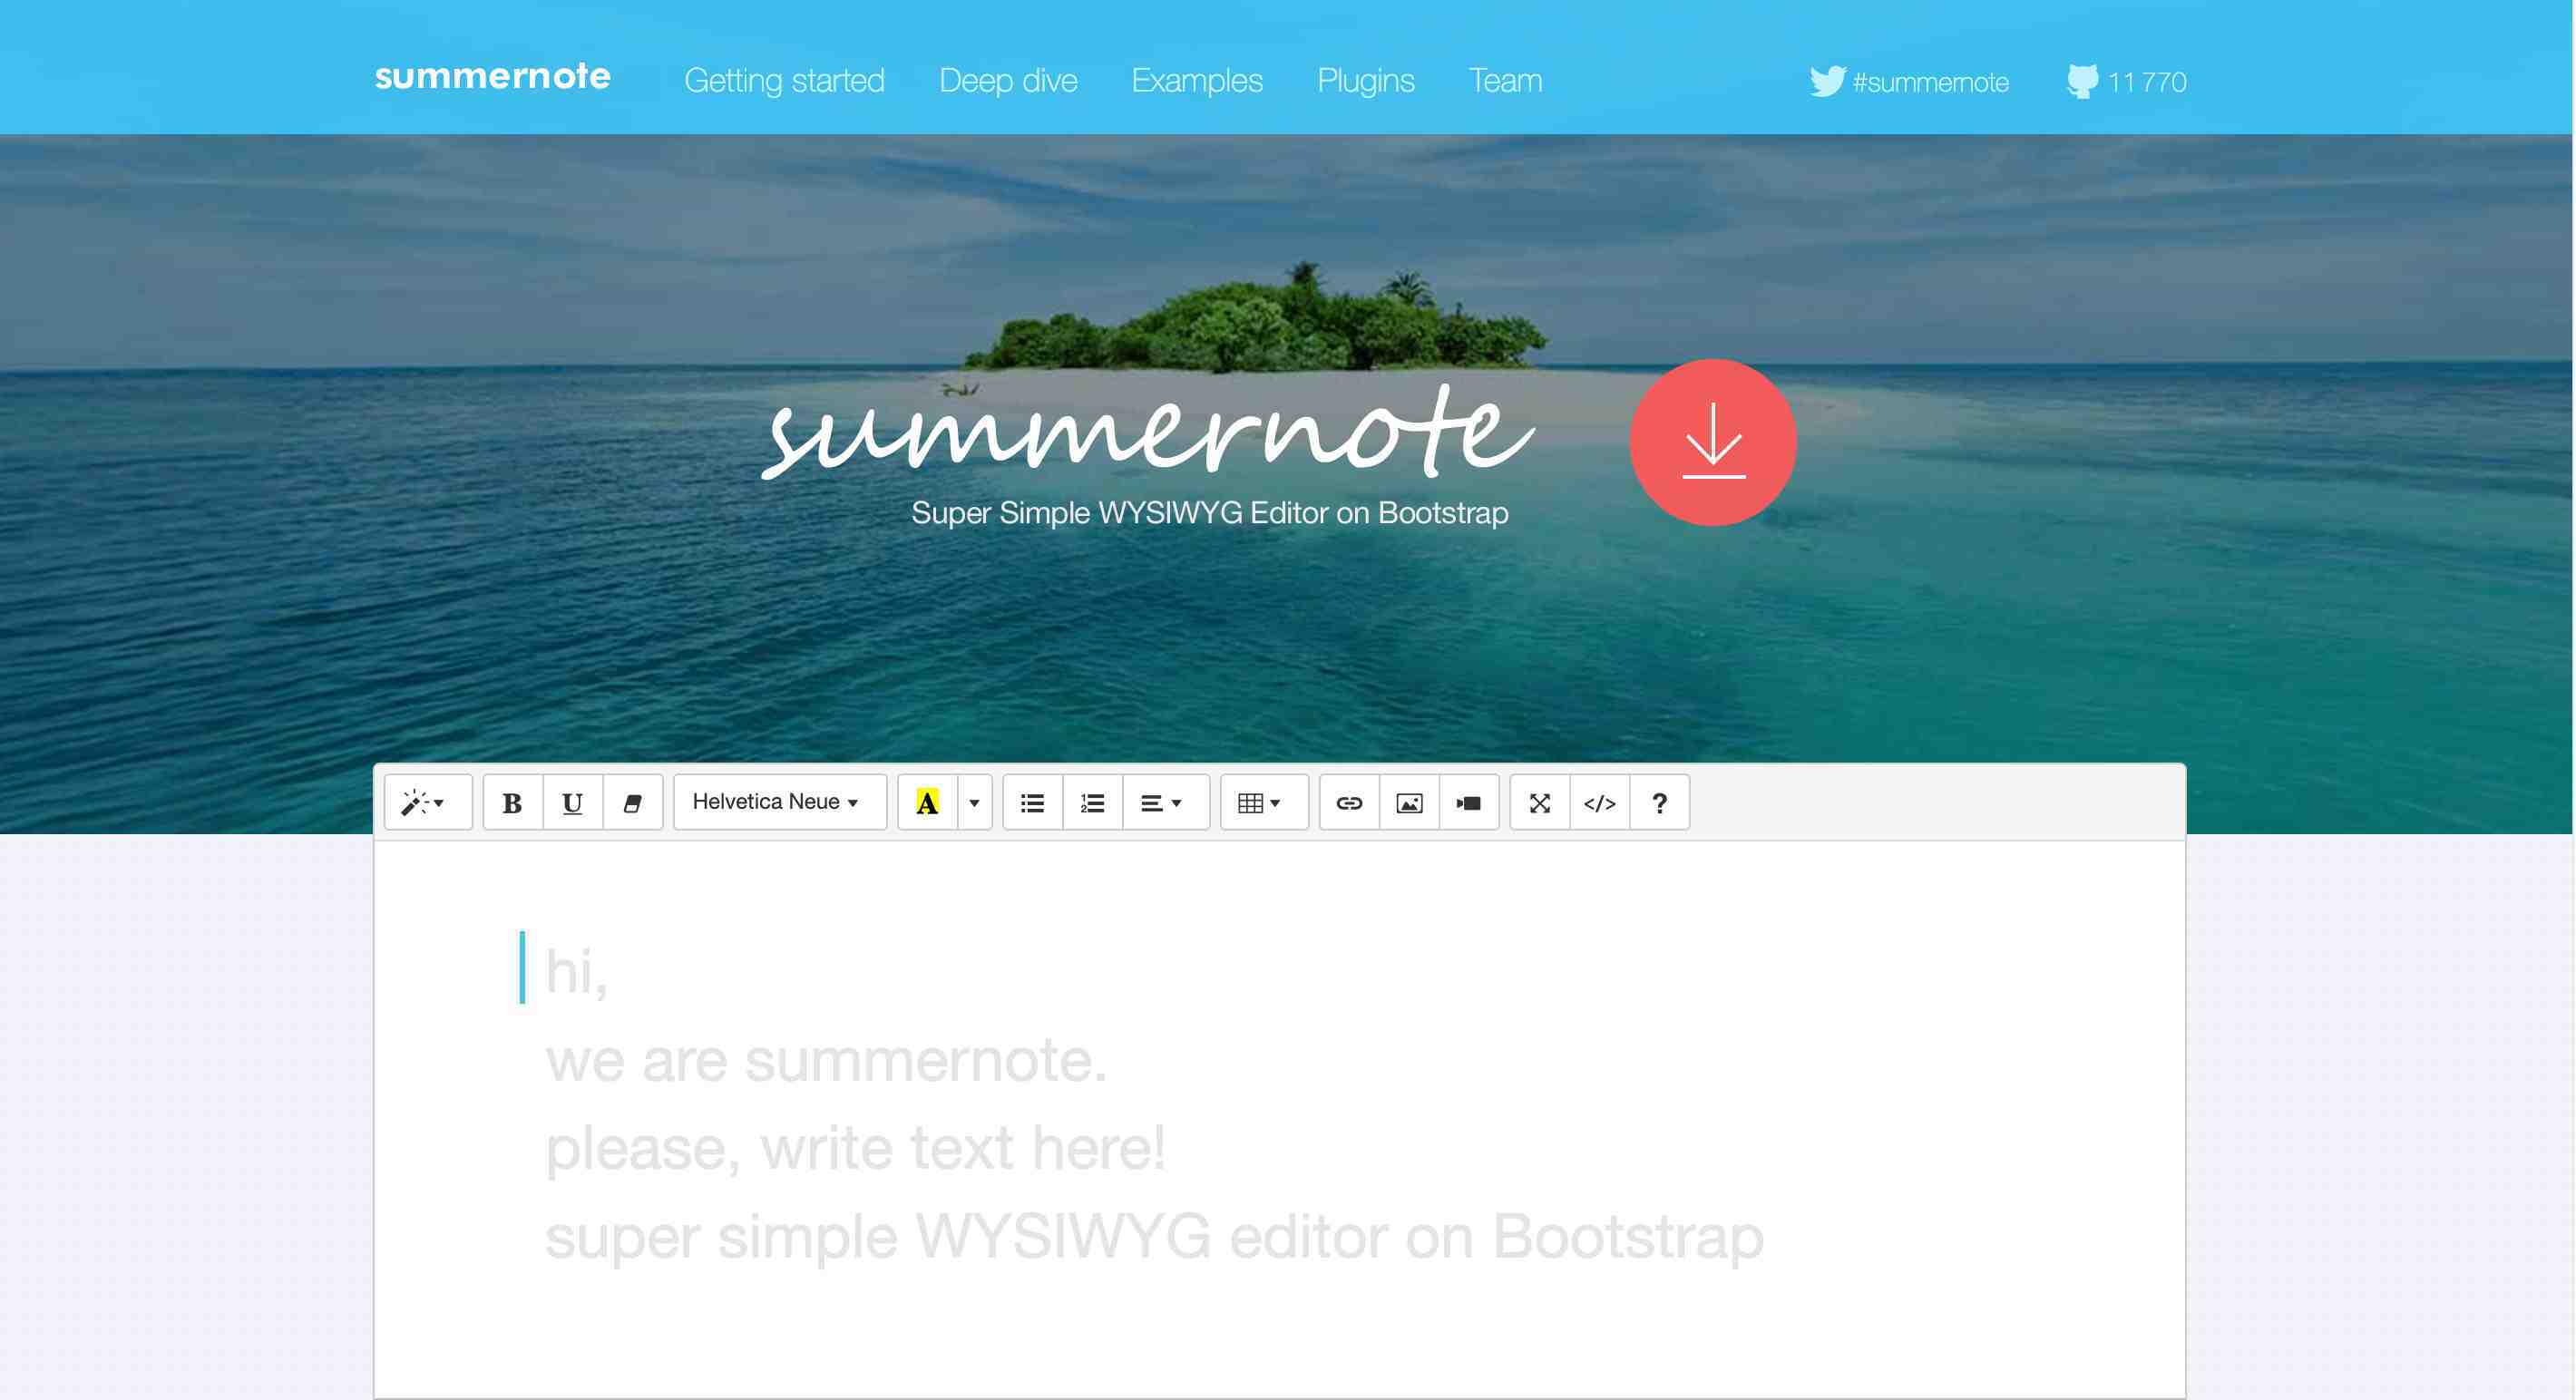The image size is (2576, 1400).
Task: Open the editor help dialog
Action: click(1659, 801)
